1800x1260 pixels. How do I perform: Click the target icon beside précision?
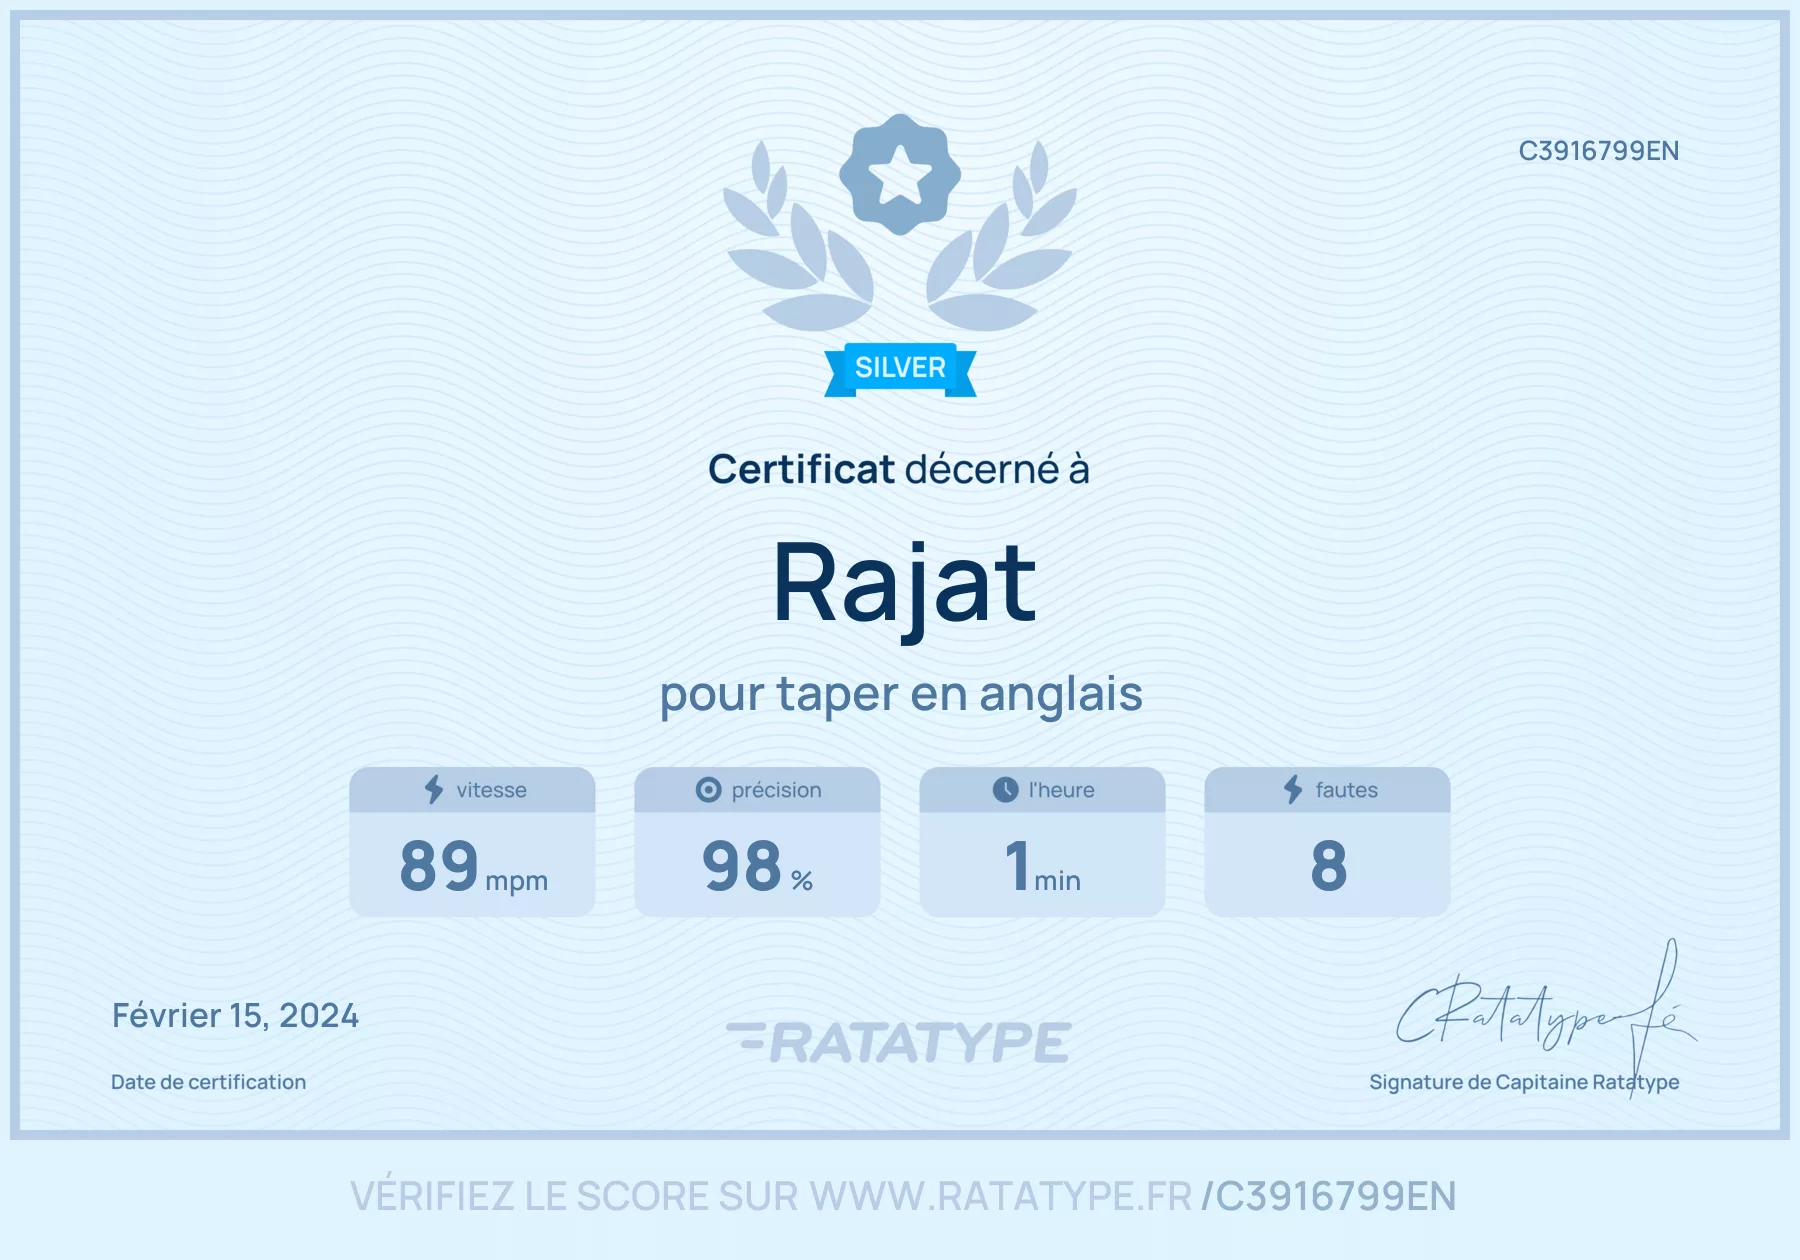708,790
